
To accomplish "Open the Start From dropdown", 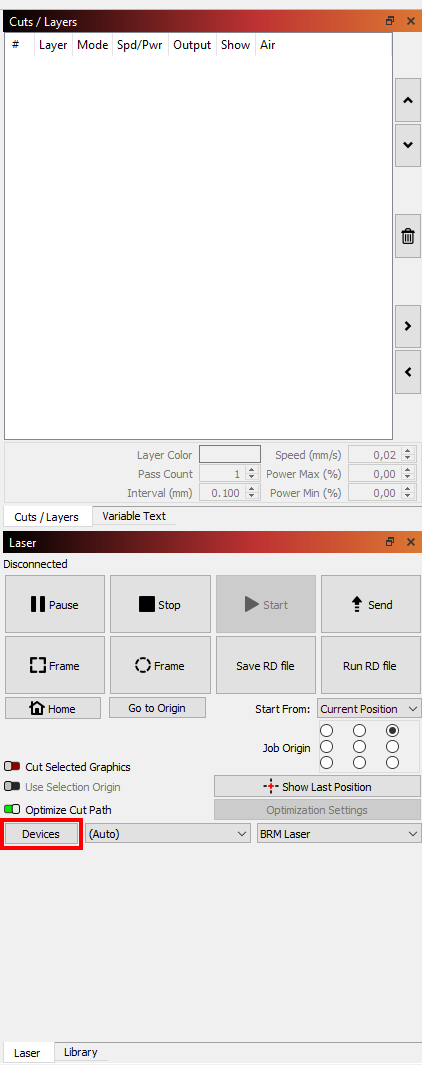I will click(369, 708).
